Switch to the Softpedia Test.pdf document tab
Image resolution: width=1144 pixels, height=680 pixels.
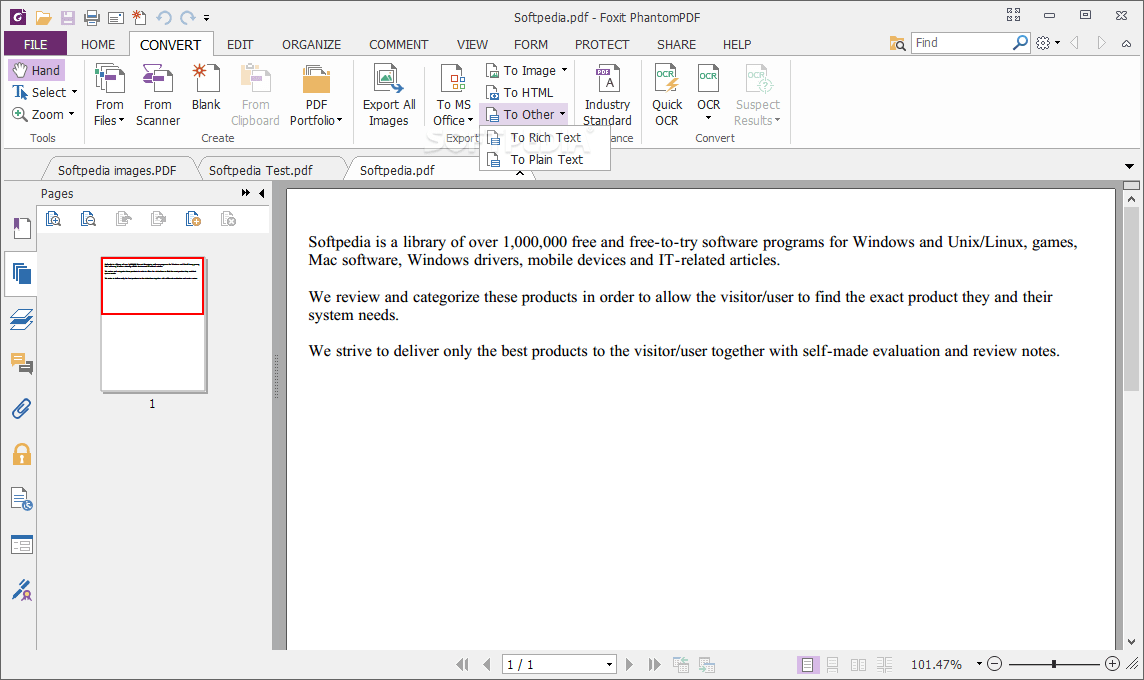(x=260, y=170)
